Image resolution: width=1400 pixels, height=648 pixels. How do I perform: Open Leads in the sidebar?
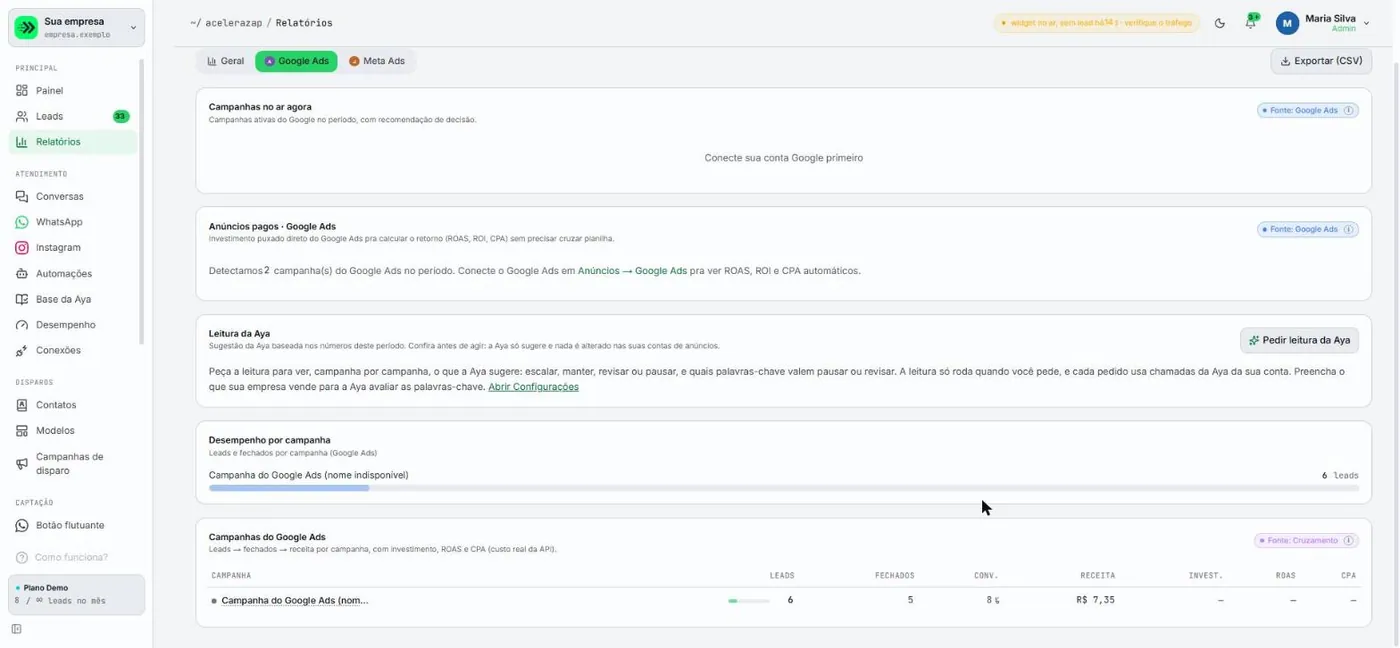click(x=75, y=116)
